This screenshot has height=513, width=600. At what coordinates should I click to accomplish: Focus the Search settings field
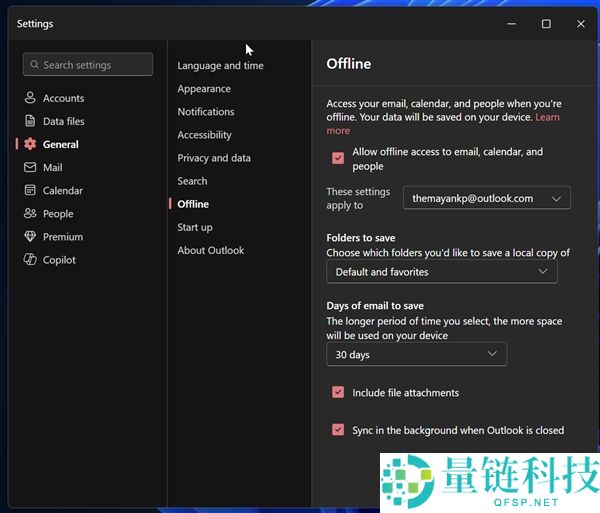[x=88, y=64]
